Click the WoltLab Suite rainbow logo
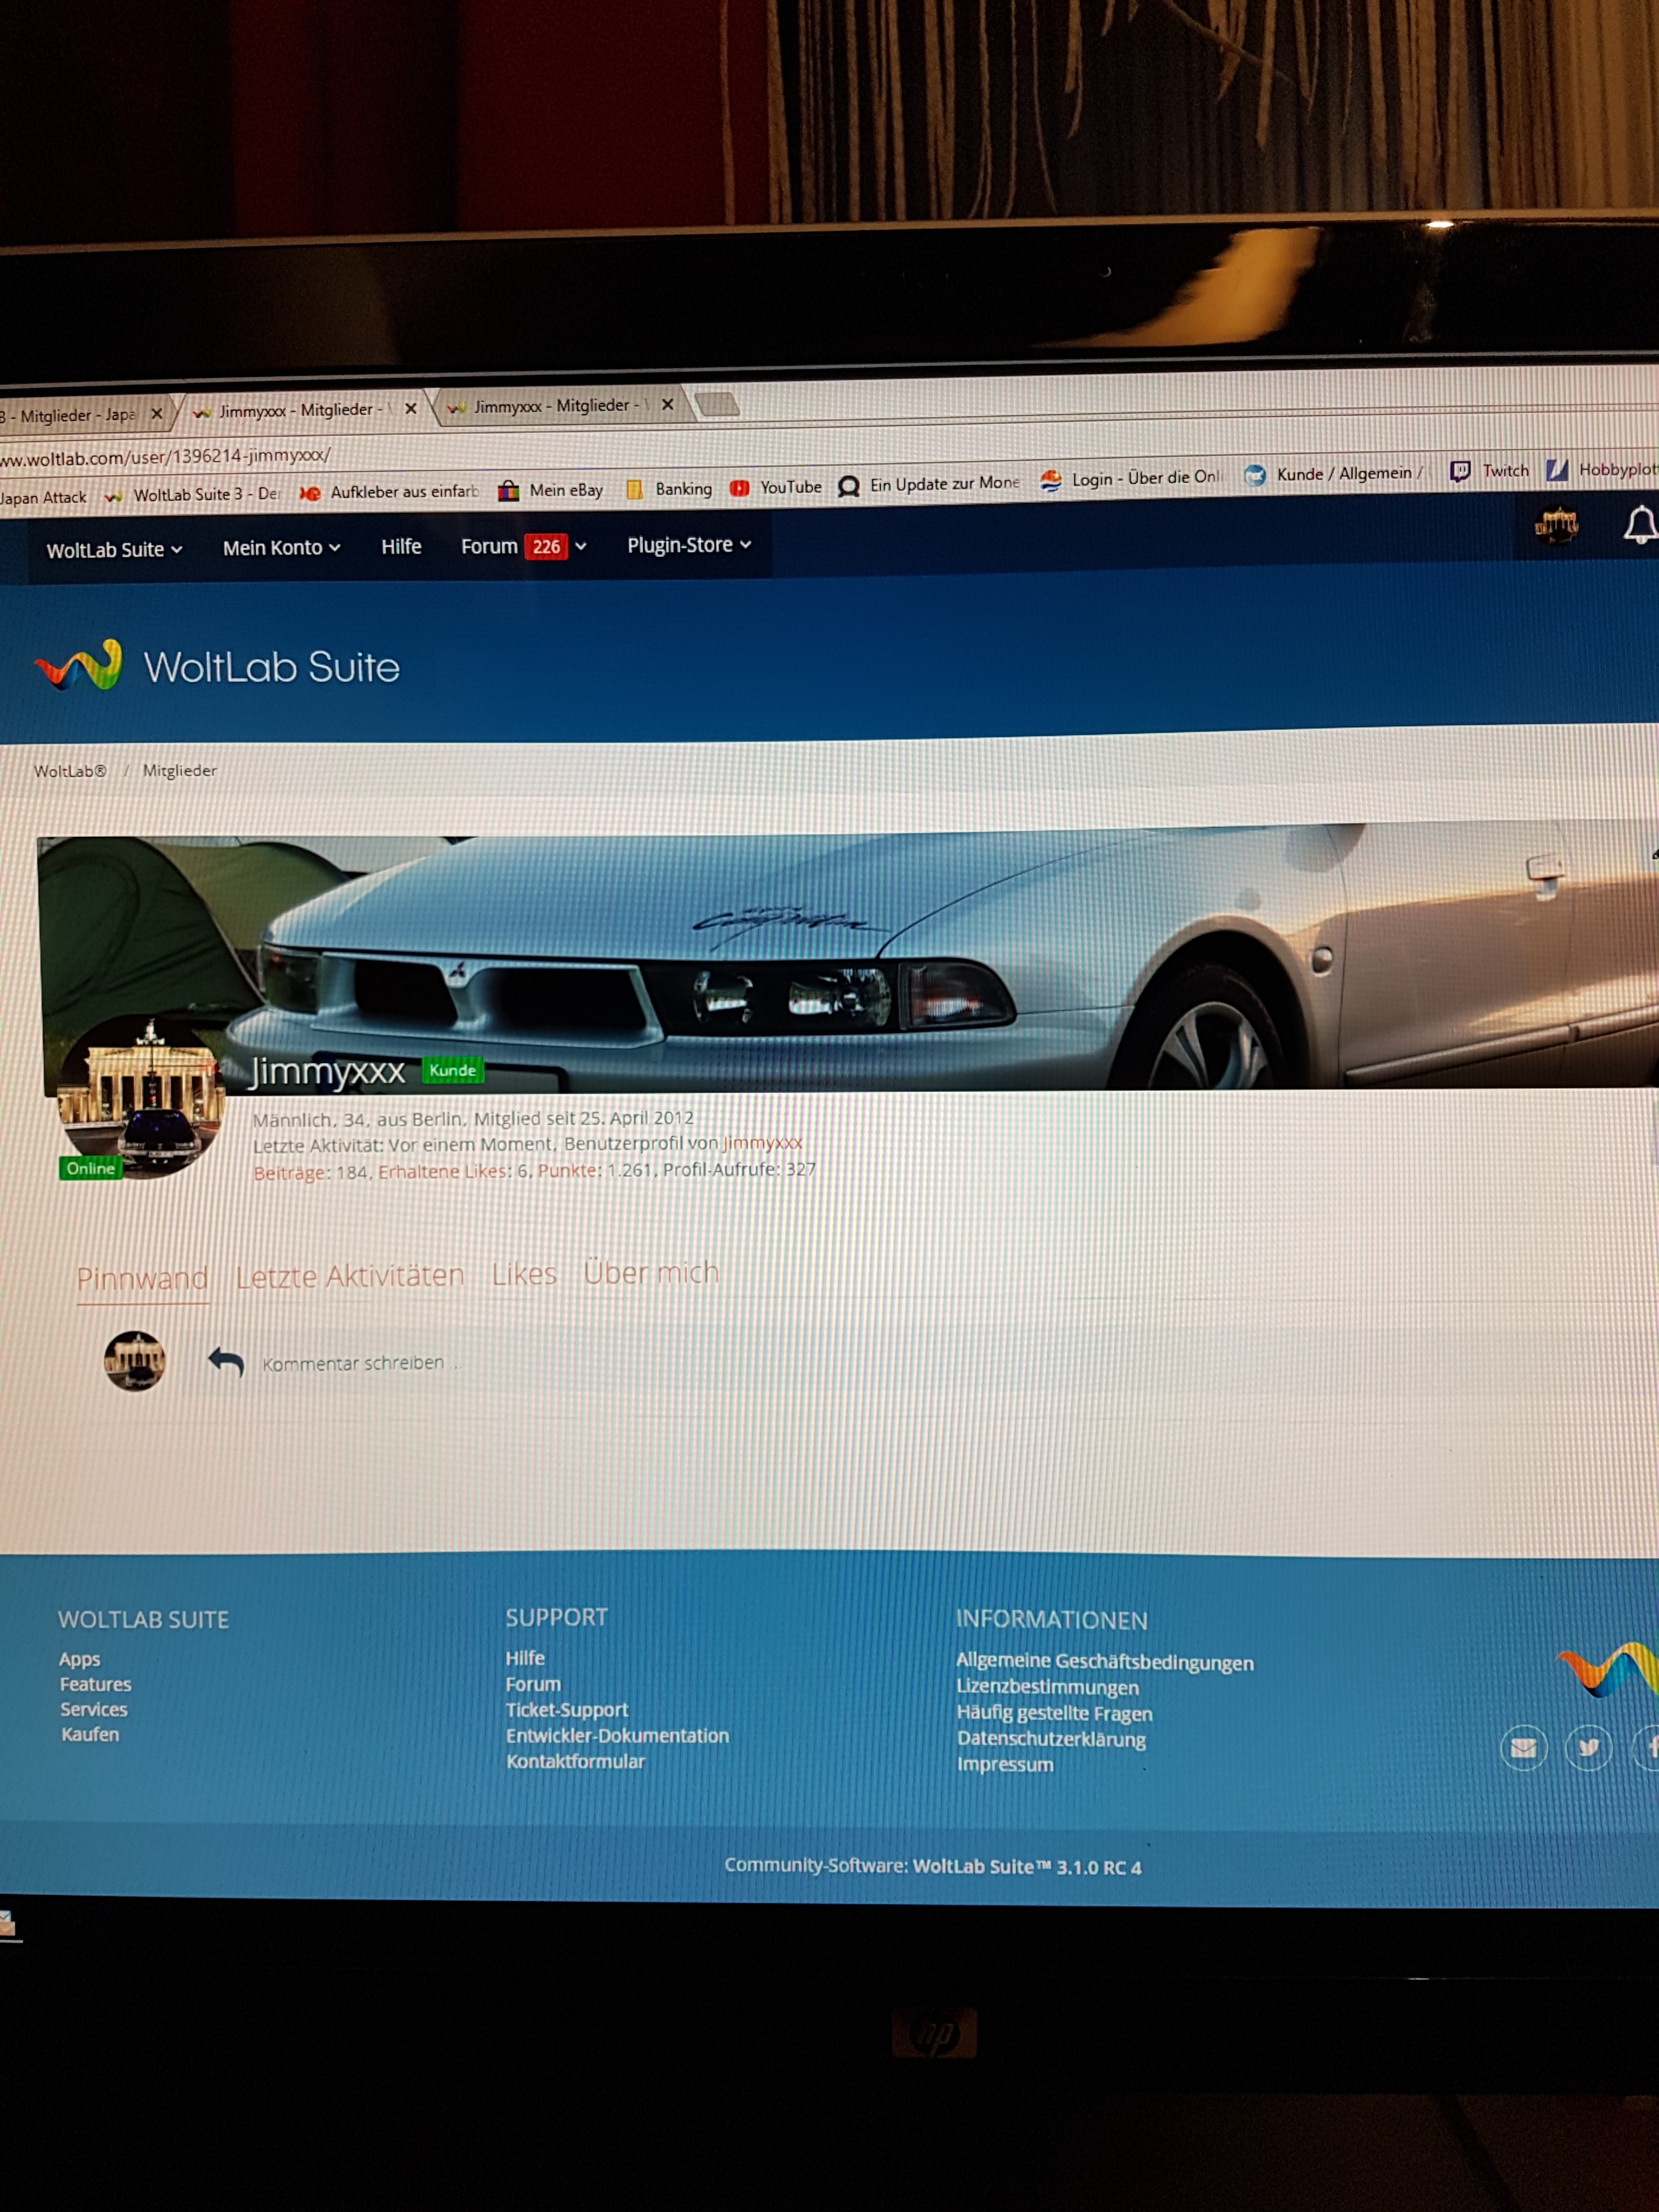 [78, 666]
